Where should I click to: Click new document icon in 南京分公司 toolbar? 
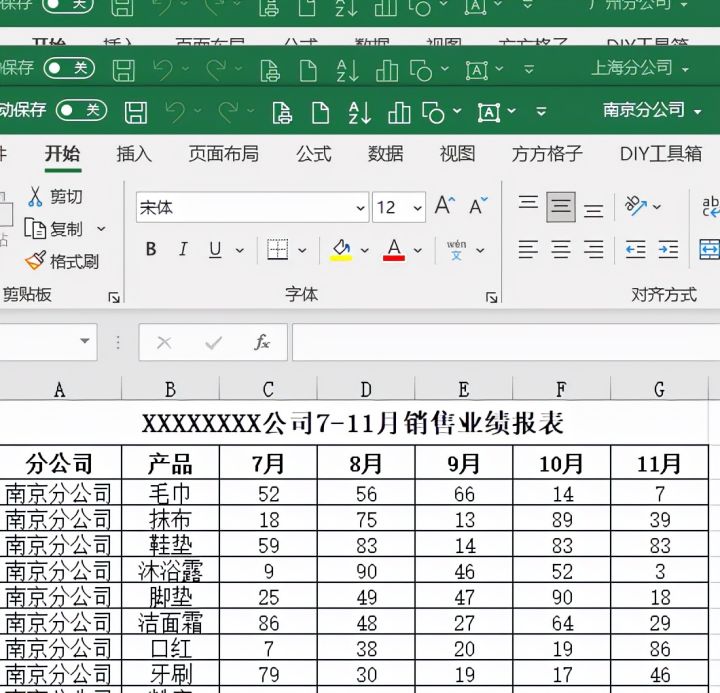click(320, 113)
